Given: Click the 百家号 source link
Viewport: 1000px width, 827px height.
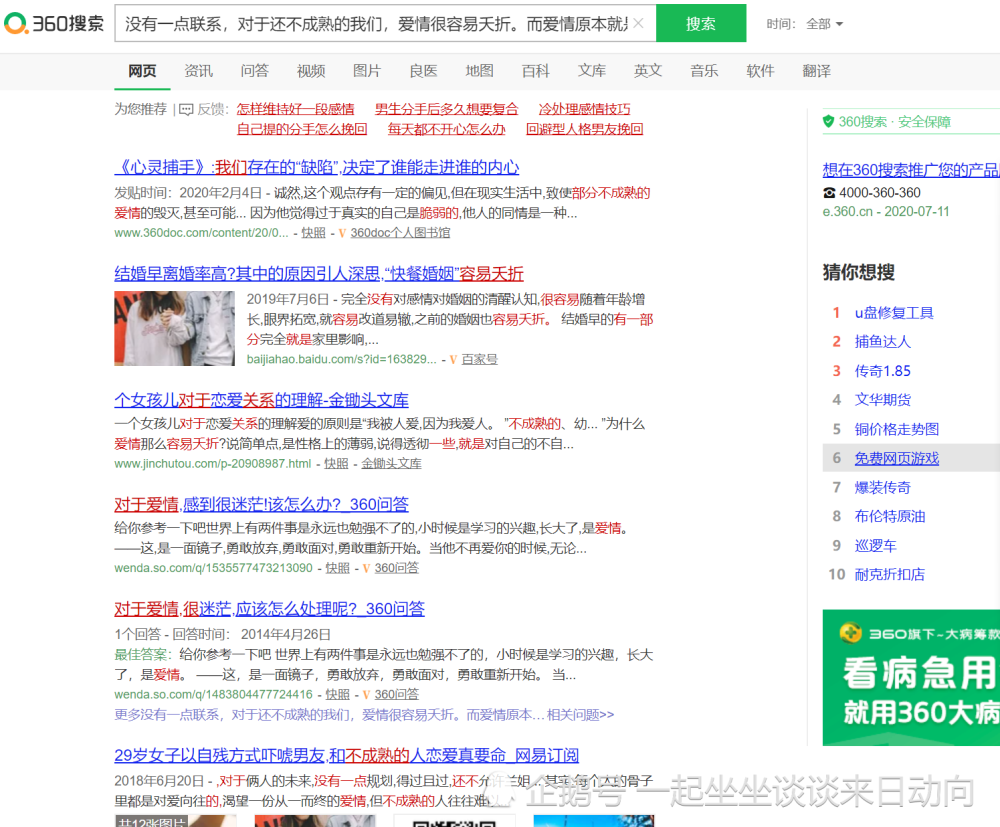Looking at the screenshot, I should (x=479, y=359).
